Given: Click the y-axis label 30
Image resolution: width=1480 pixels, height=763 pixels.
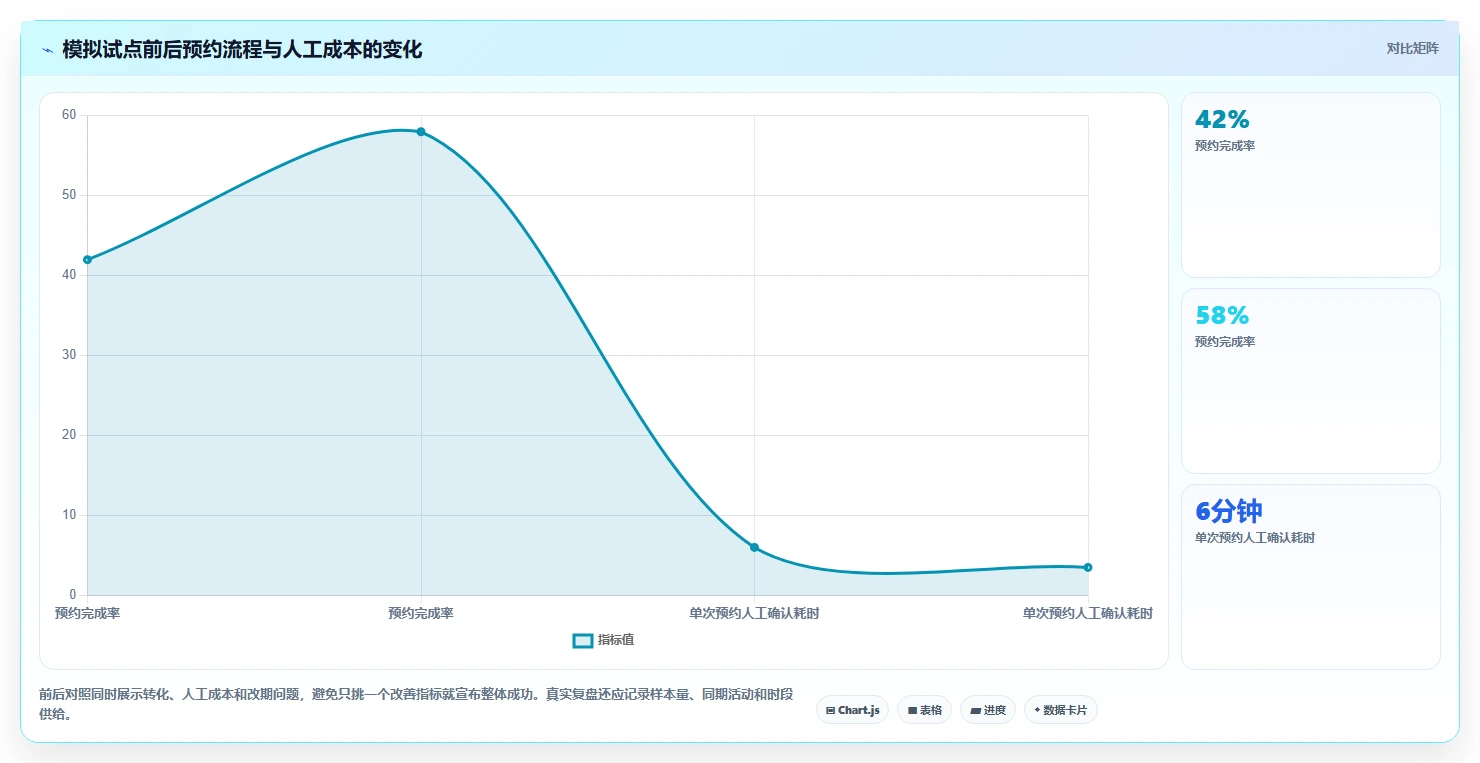Looking at the screenshot, I should [69, 355].
